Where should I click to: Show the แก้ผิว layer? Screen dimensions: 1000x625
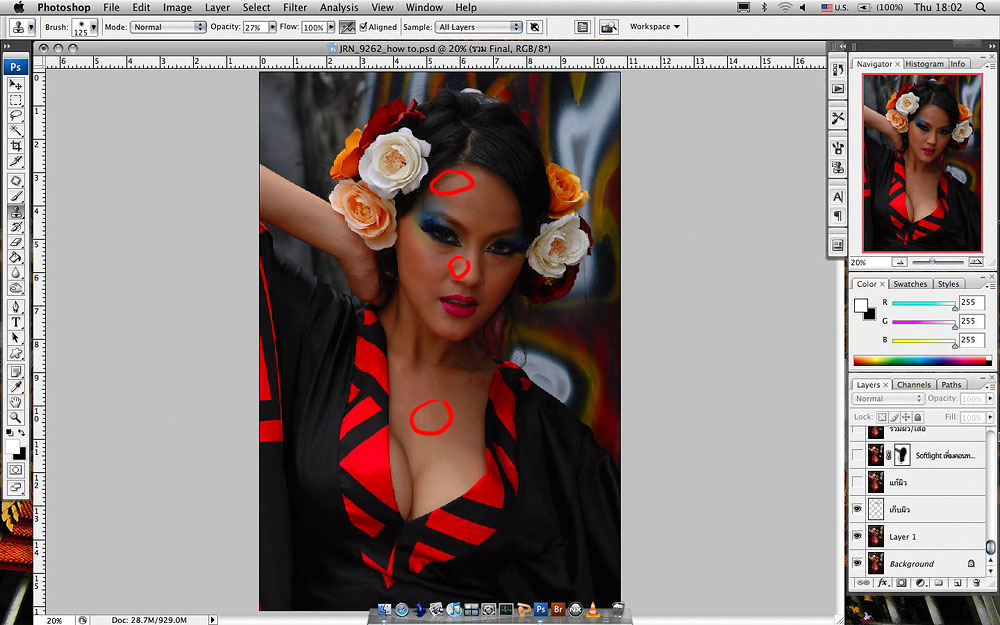857,482
